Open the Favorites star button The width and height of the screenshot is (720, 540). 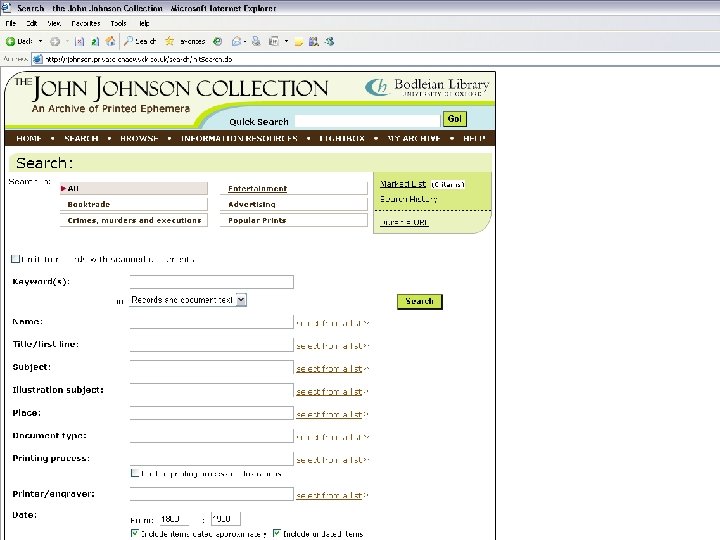(185, 41)
